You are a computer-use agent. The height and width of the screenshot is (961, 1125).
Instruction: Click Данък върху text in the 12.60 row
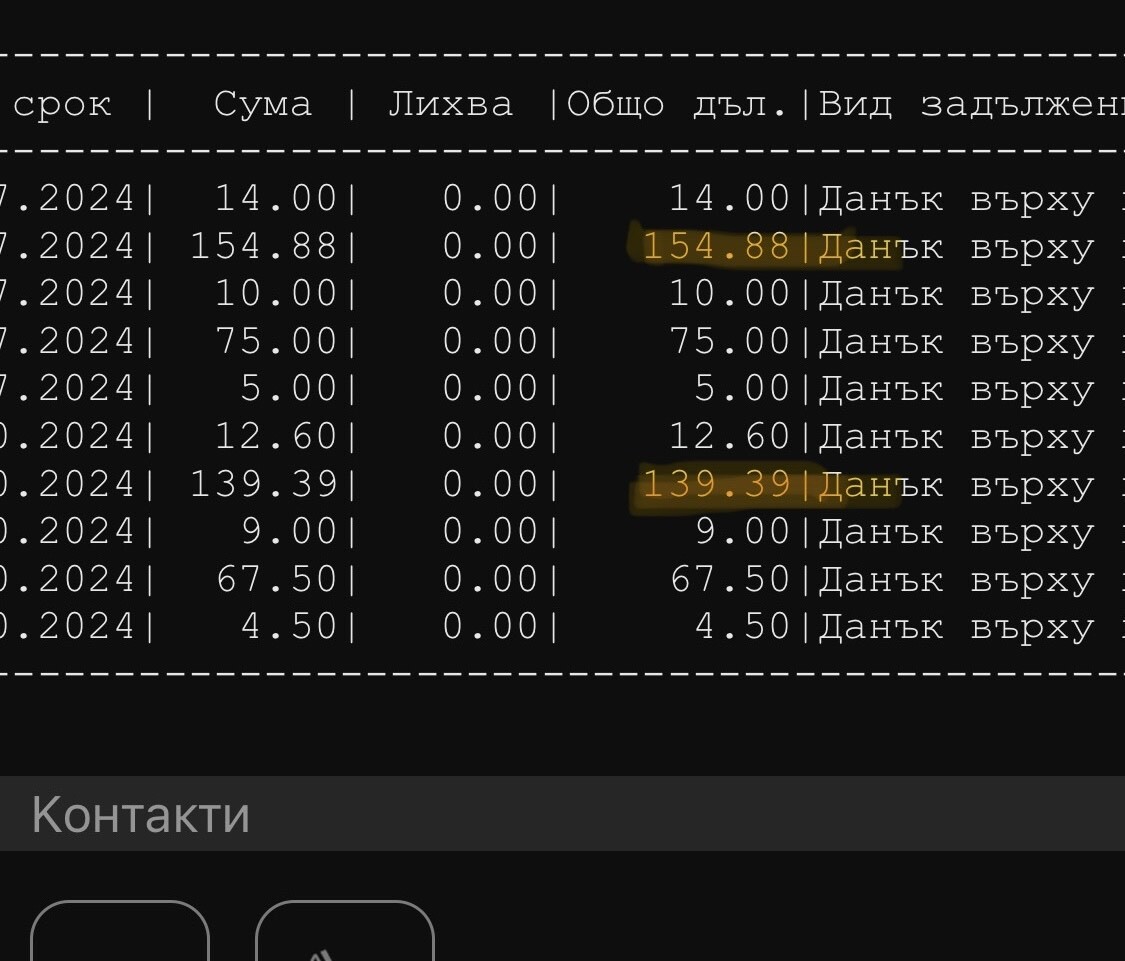coord(956,438)
